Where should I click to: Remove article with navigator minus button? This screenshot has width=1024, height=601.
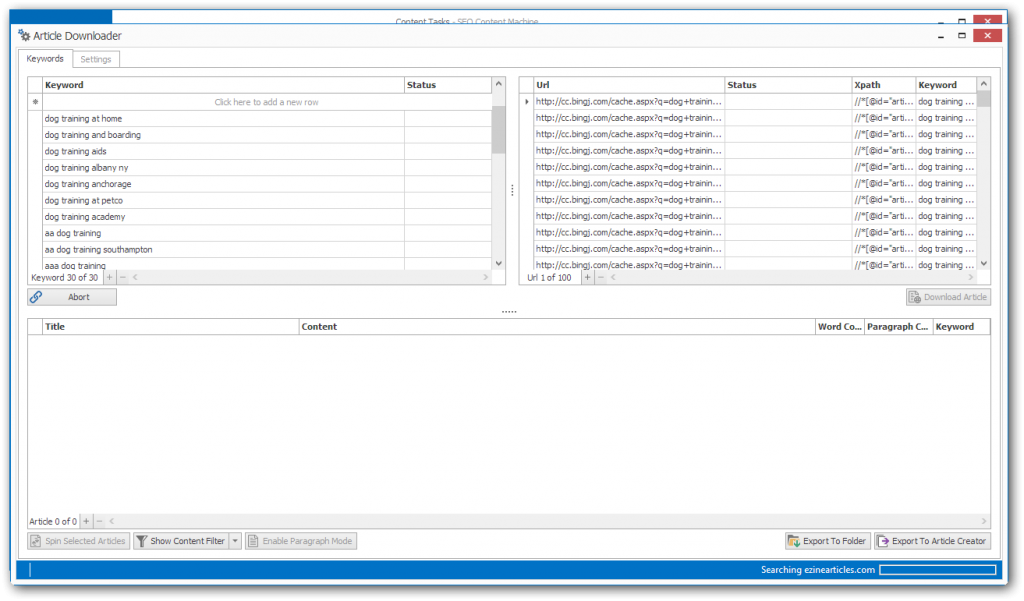pos(99,521)
